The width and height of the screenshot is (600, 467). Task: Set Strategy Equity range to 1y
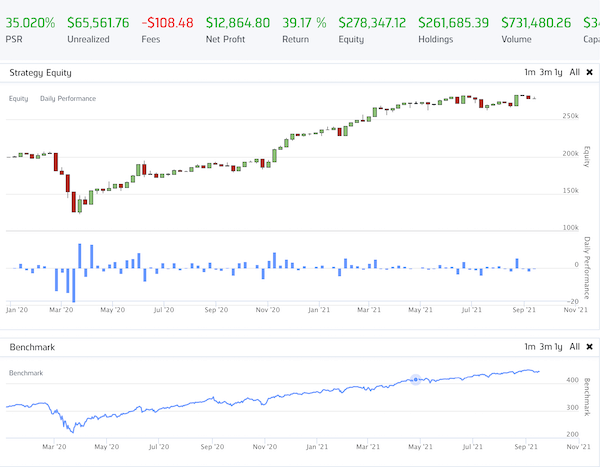tap(559, 73)
